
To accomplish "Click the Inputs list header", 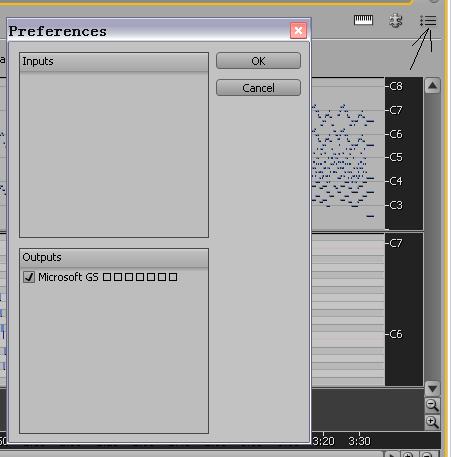I will pos(114,62).
